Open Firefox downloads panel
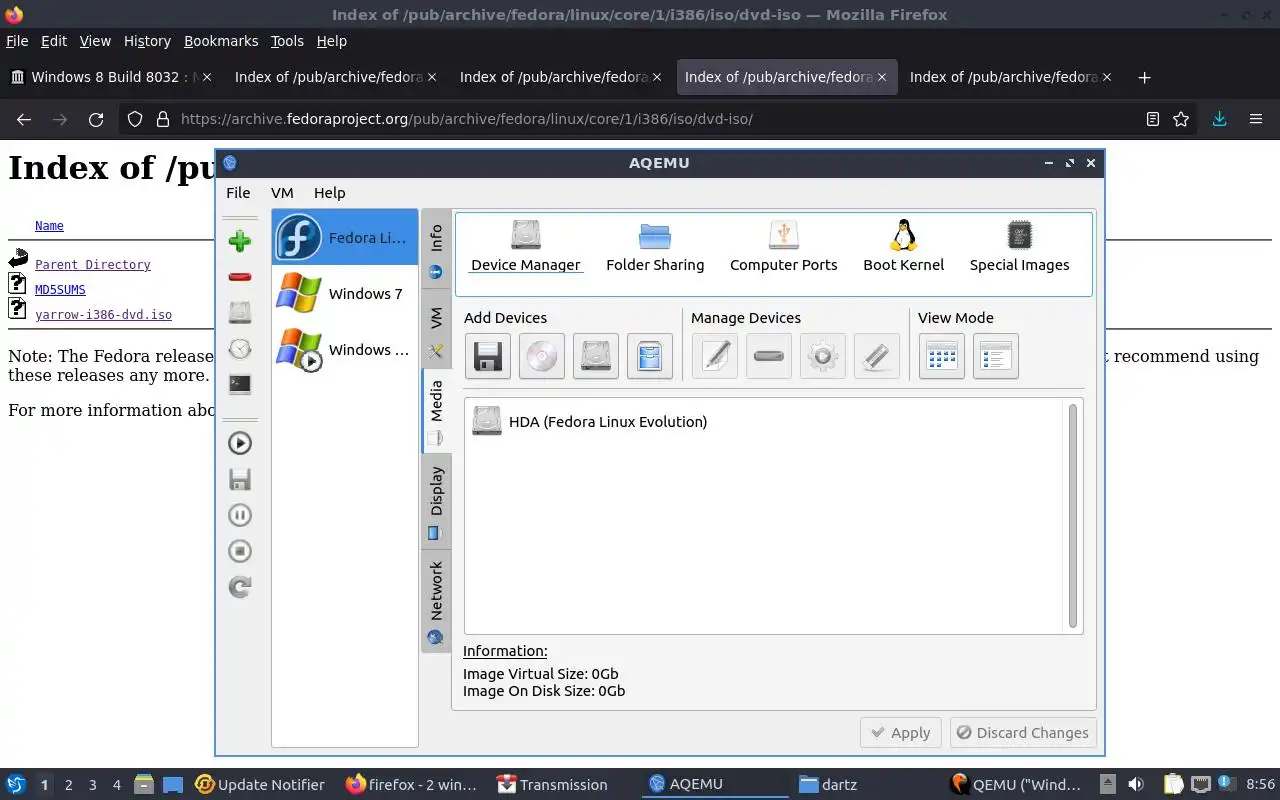This screenshot has width=1280, height=800. (x=1219, y=119)
